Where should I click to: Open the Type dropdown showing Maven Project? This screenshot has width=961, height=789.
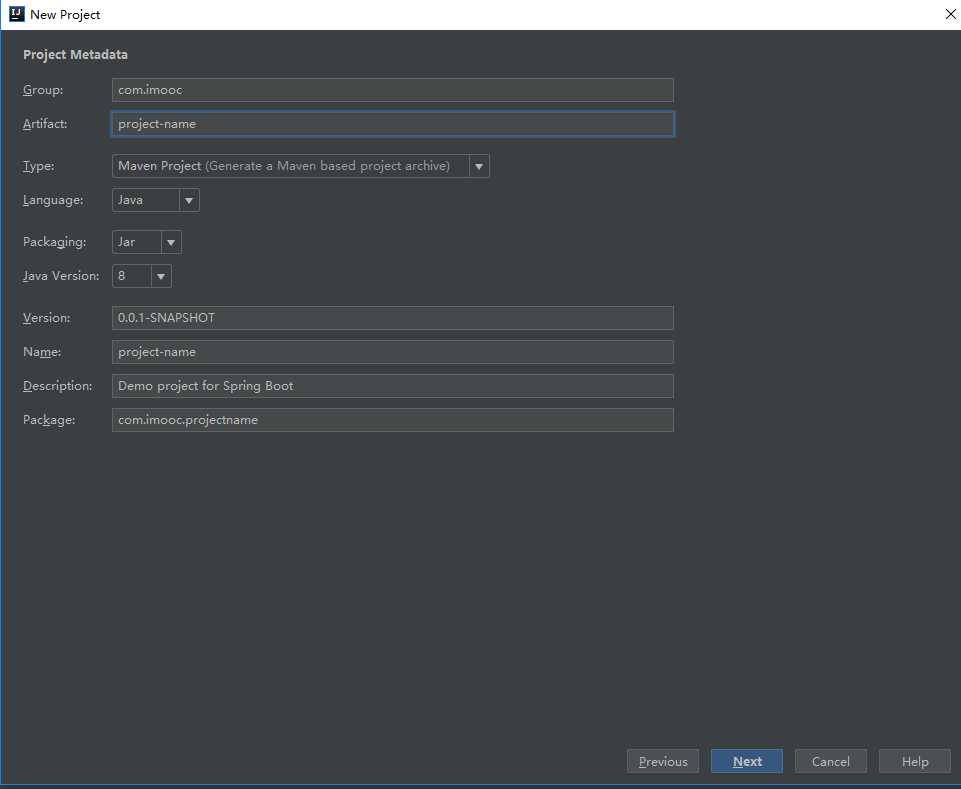coord(300,166)
